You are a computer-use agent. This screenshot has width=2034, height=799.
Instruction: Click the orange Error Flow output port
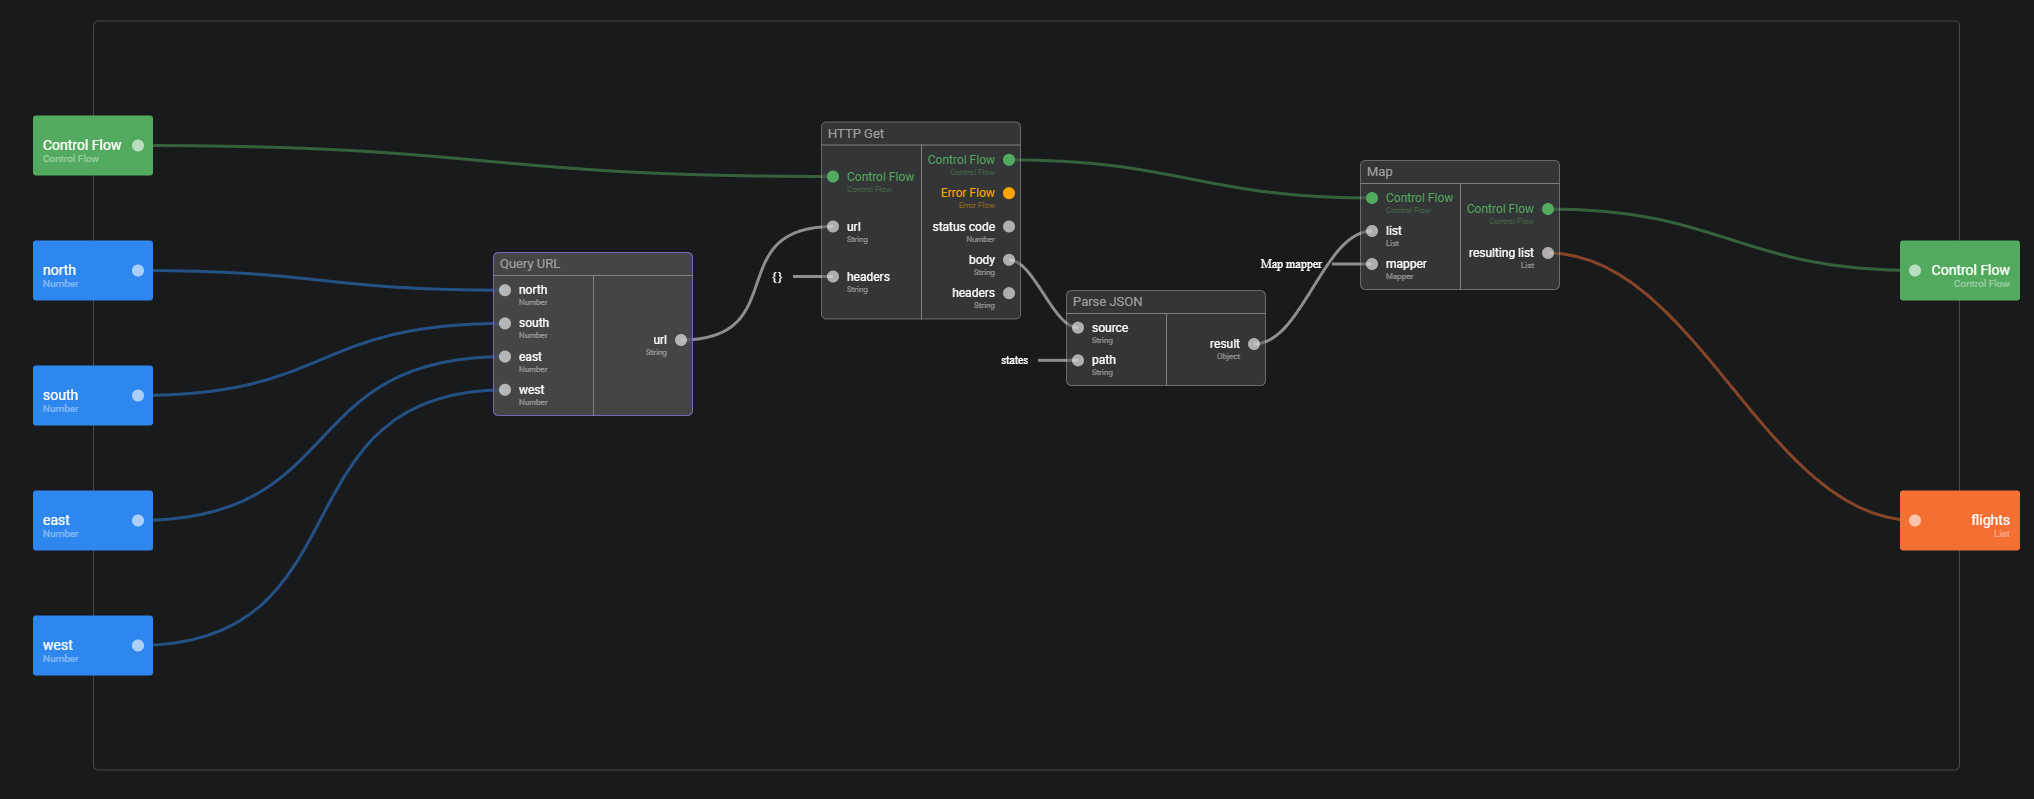[x=1008, y=193]
